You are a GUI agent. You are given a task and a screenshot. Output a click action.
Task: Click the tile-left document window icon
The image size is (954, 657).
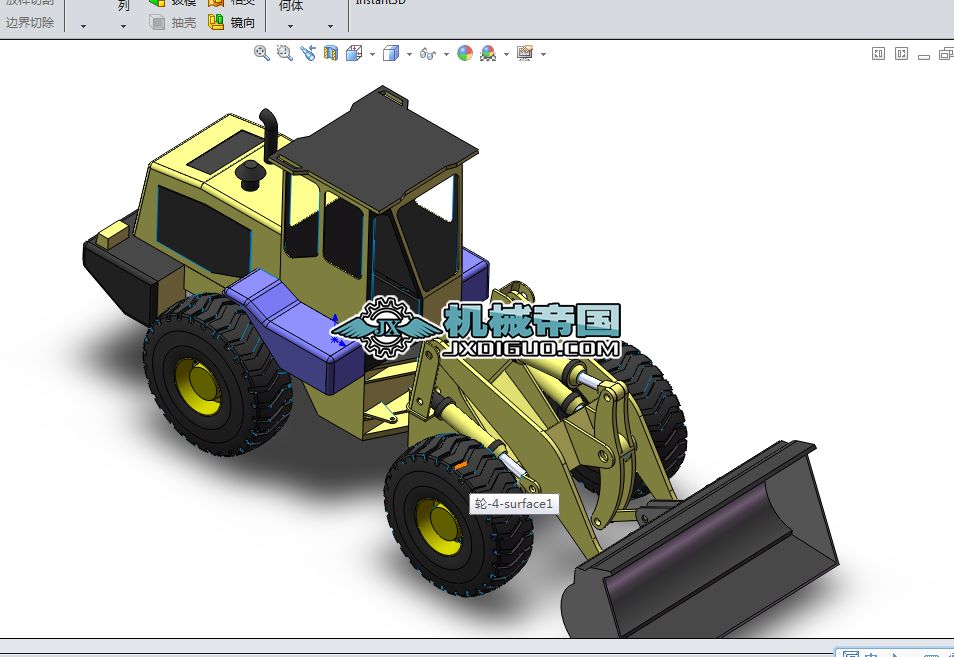[879, 54]
